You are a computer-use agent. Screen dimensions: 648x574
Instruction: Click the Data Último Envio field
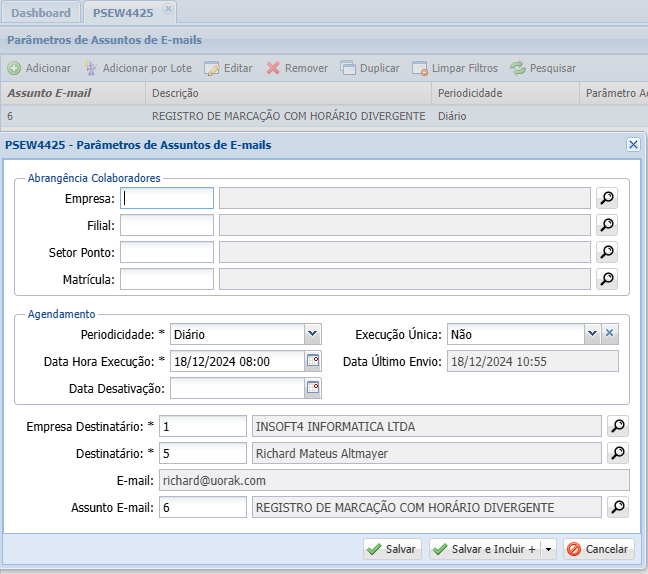pyautogui.click(x=533, y=361)
